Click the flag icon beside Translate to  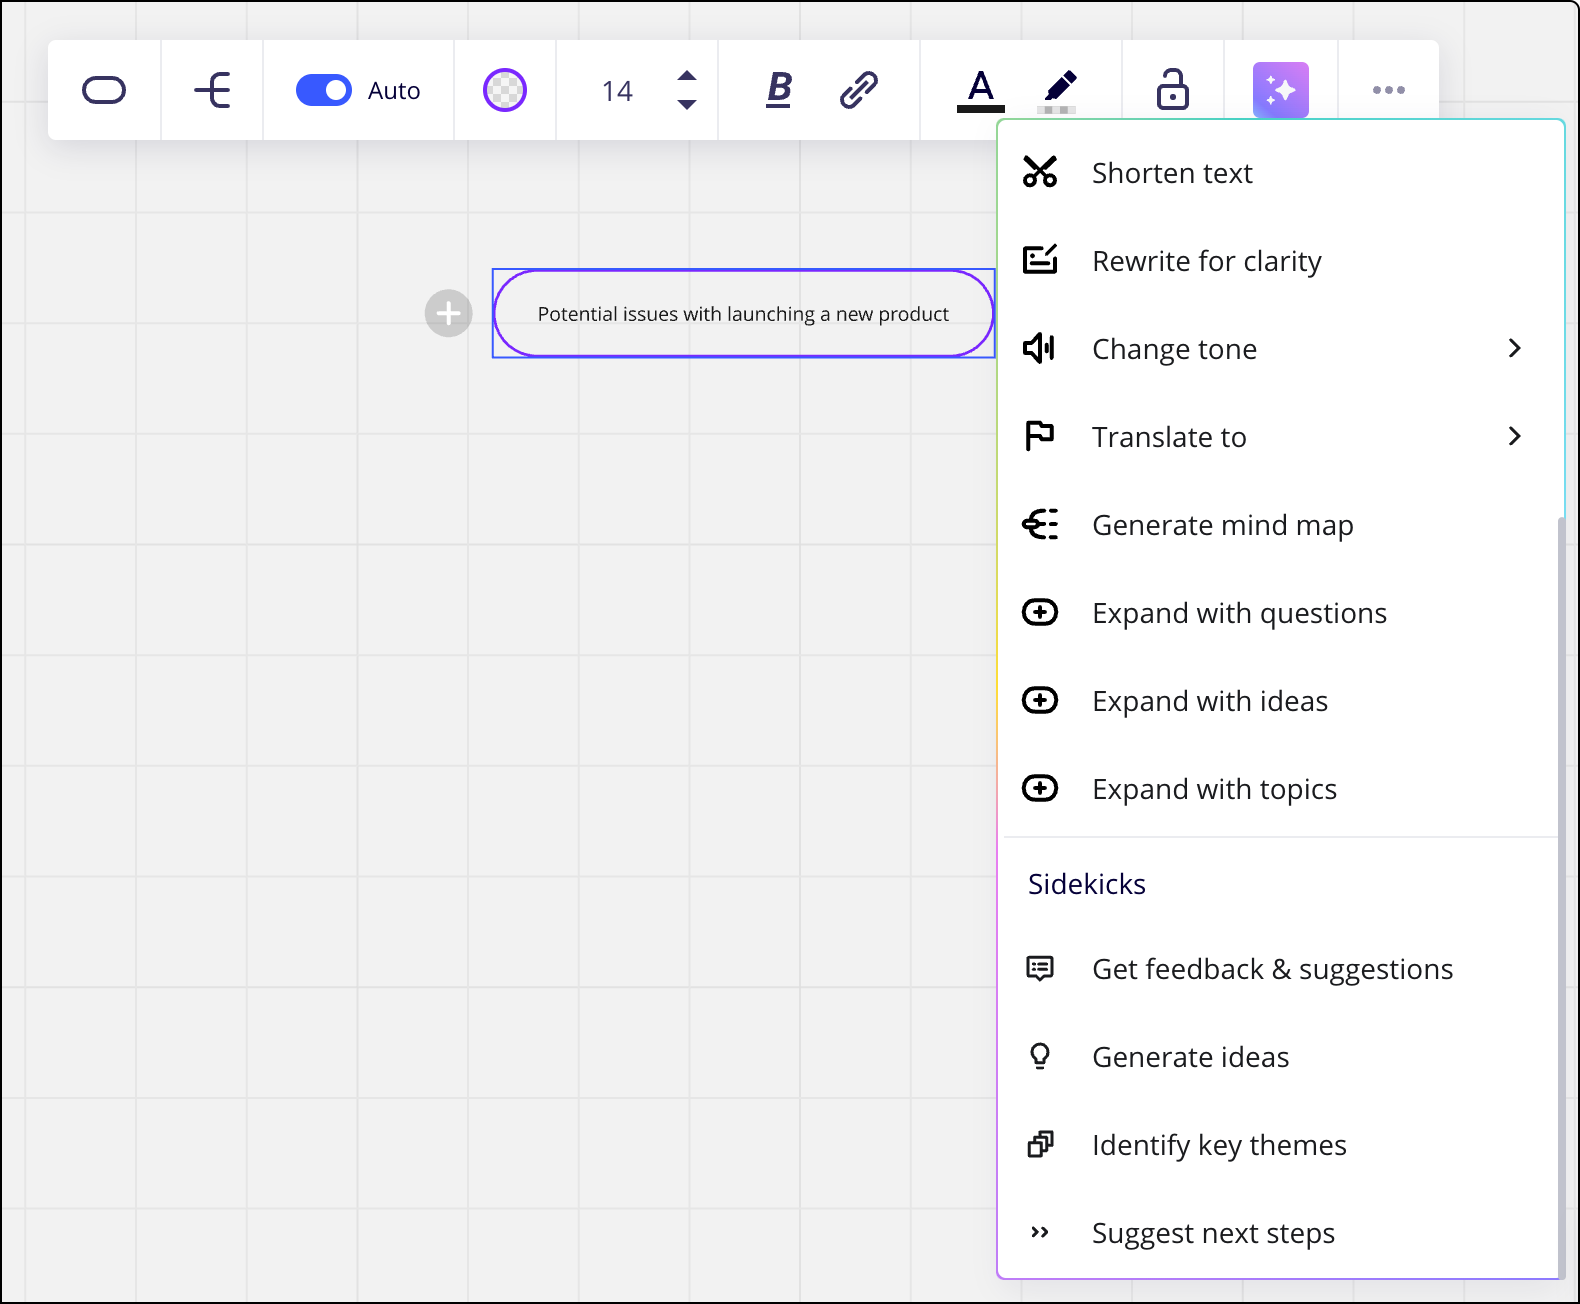pyautogui.click(x=1040, y=436)
